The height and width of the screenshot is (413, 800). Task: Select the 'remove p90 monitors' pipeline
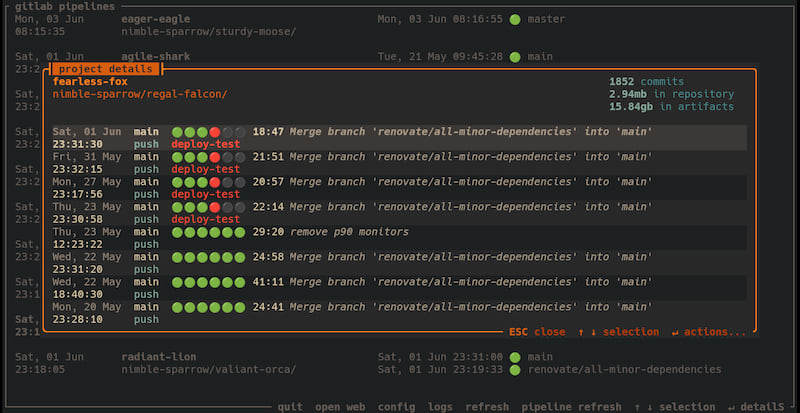pyautogui.click(x=399, y=238)
